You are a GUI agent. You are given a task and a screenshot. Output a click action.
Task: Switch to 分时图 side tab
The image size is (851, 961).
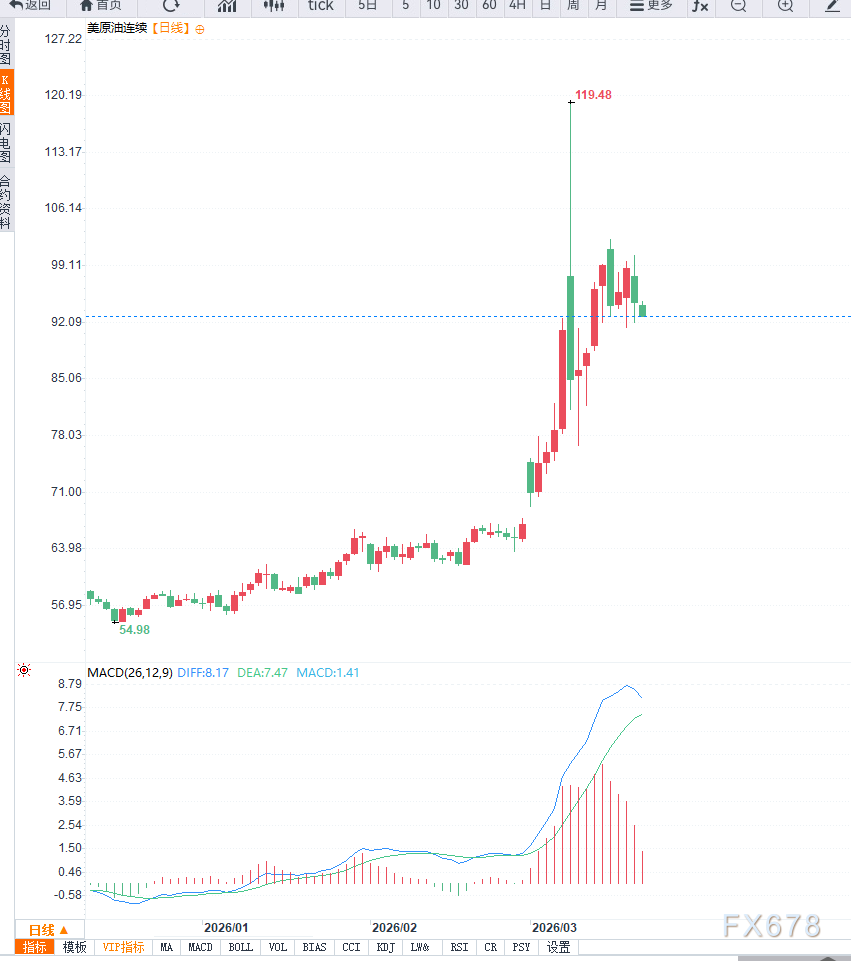6,46
